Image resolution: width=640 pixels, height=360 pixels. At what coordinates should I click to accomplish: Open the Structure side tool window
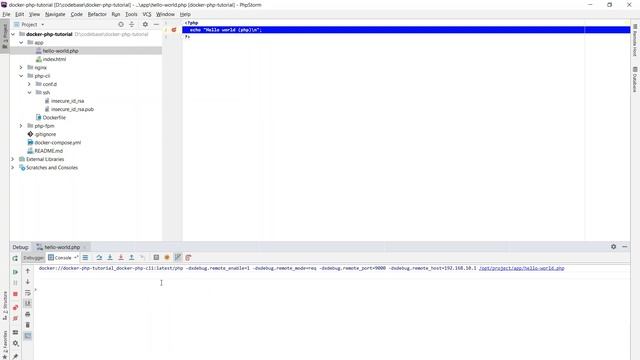click(x=5, y=305)
